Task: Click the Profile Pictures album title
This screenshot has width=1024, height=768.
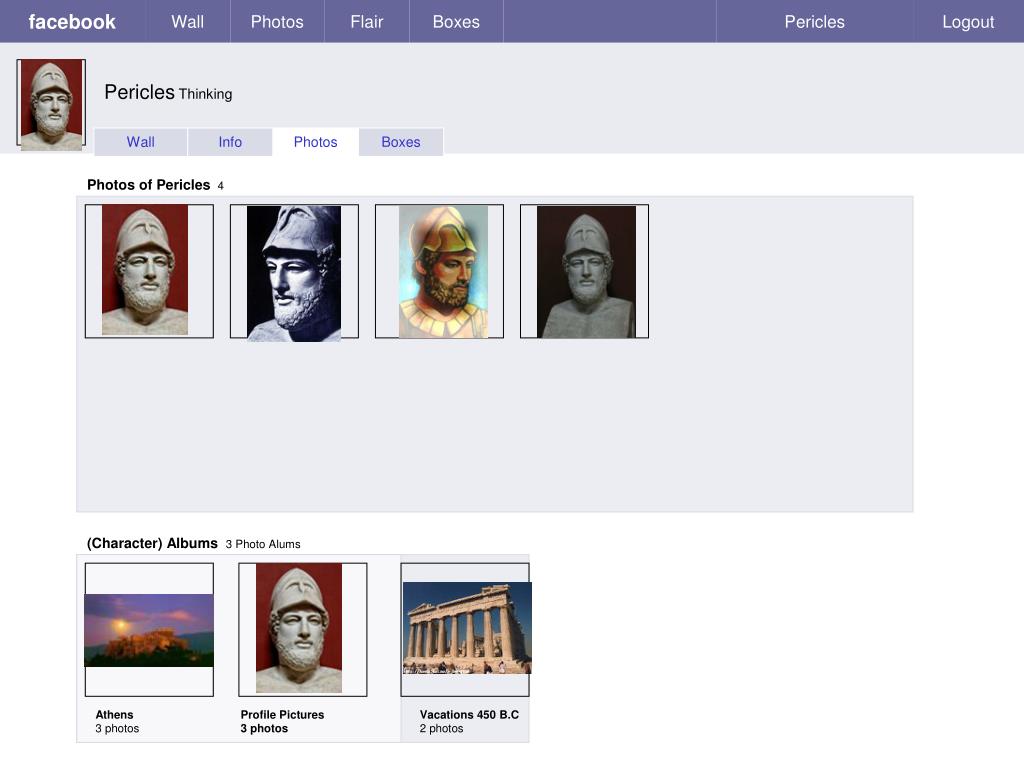Action: coord(282,714)
